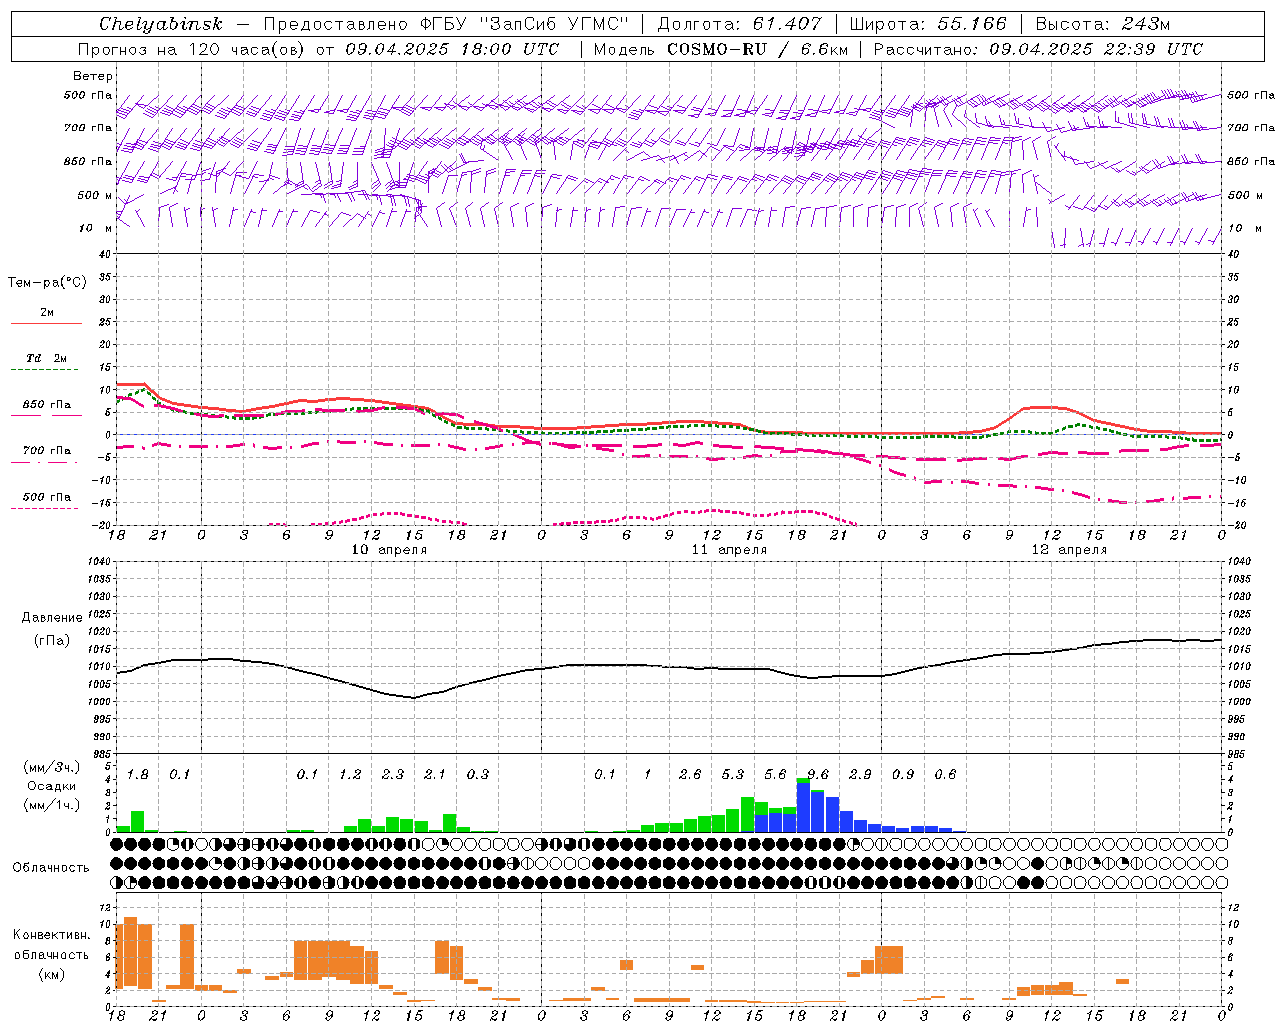Click the 5.6 precipitation total value

(775, 775)
